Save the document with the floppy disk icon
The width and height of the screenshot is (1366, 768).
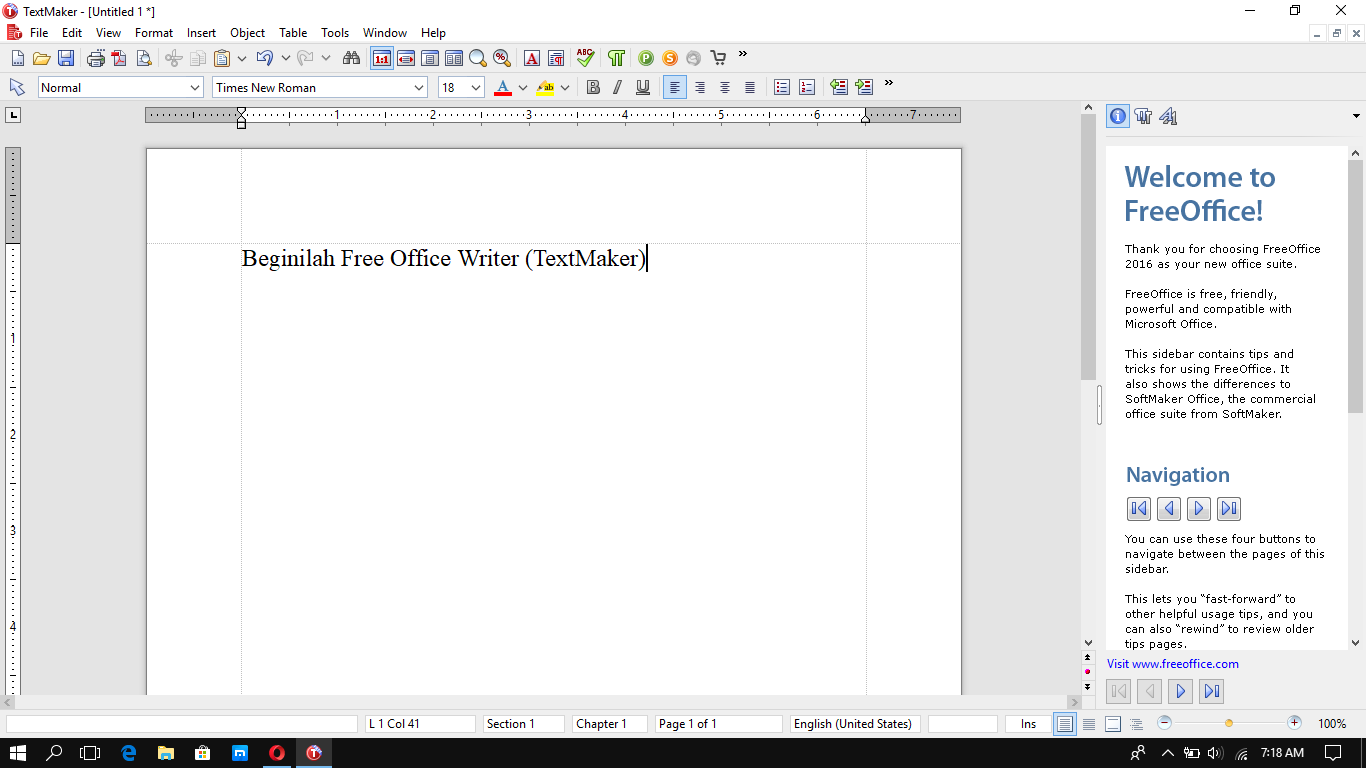(65, 58)
